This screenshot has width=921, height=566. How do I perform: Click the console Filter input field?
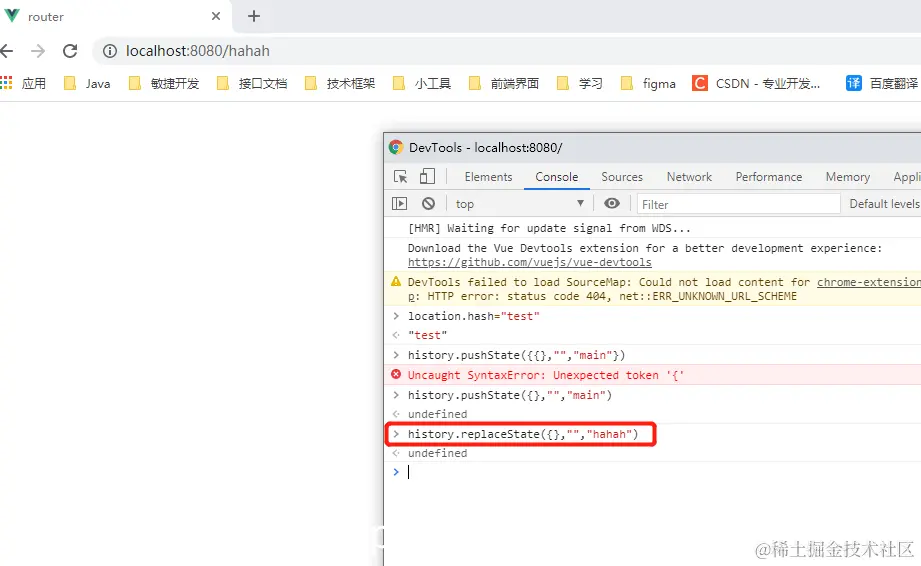tap(738, 204)
